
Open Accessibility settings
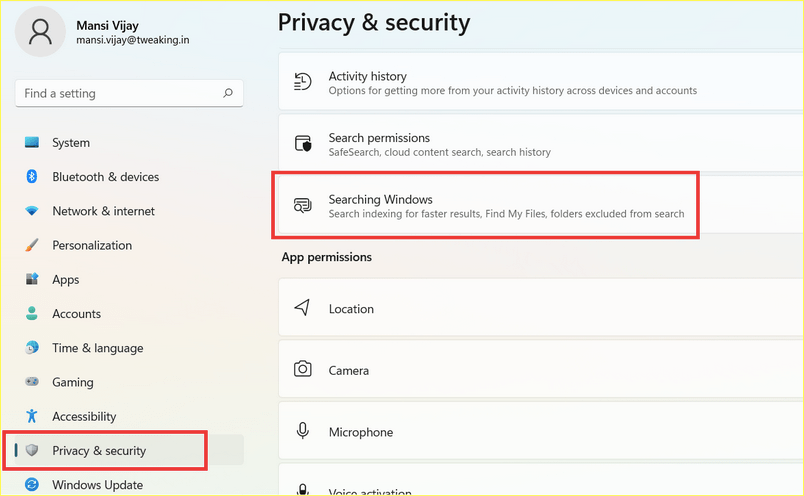tap(129, 416)
